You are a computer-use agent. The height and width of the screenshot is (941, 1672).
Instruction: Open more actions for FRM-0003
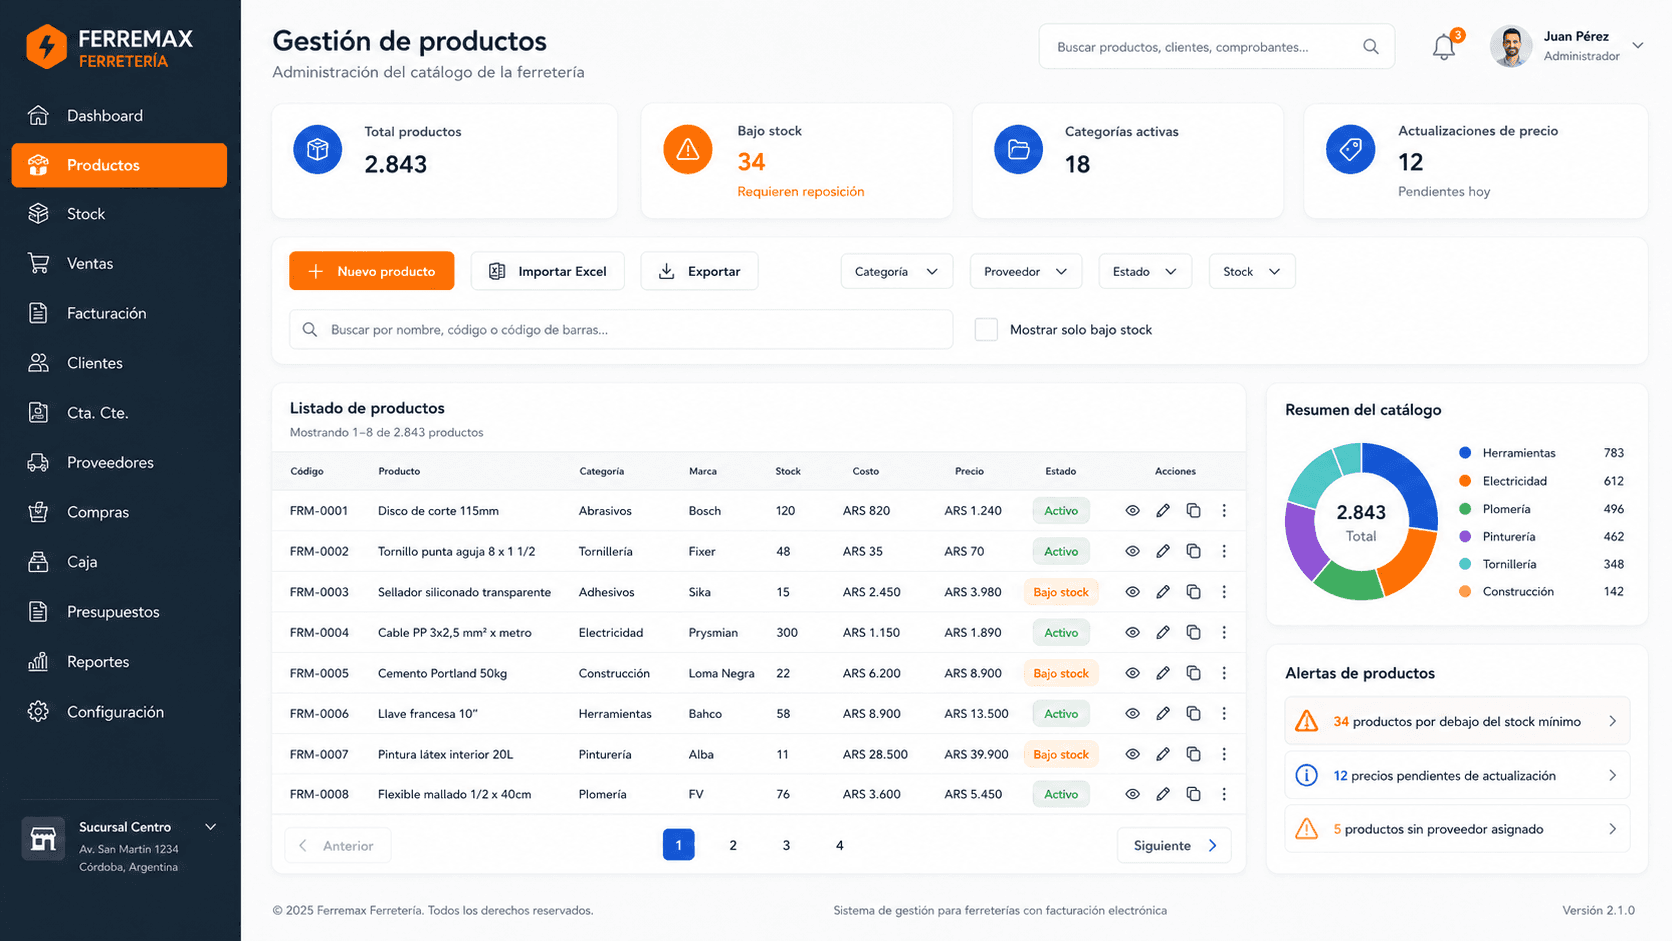(x=1224, y=592)
